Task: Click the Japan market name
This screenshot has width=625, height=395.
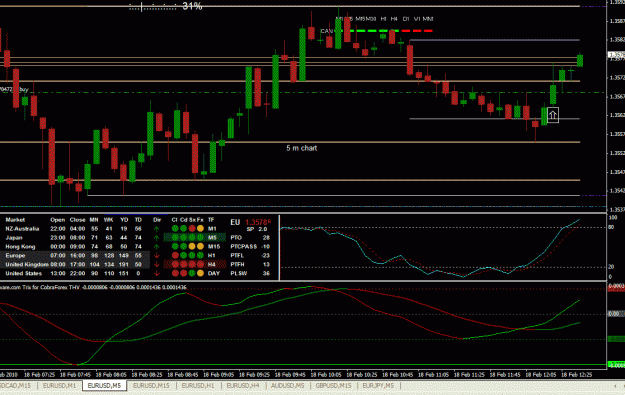Action: (x=14, y=238)
